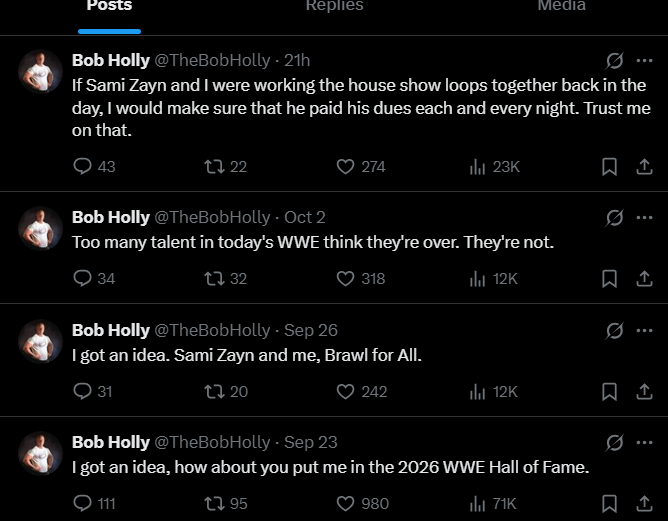The height and width of the screenshot is (521, 668).
Task: Switch to the Media tab
Action: coord(561,6)
